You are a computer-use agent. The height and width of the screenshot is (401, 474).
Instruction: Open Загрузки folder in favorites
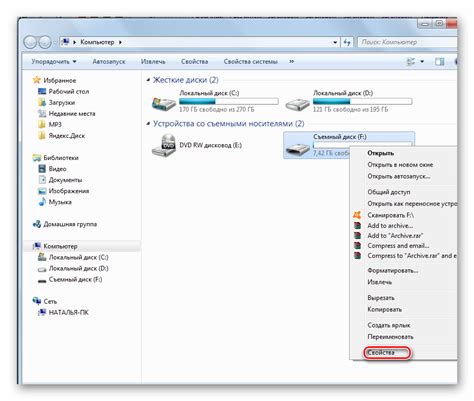[x=56, y=102]
